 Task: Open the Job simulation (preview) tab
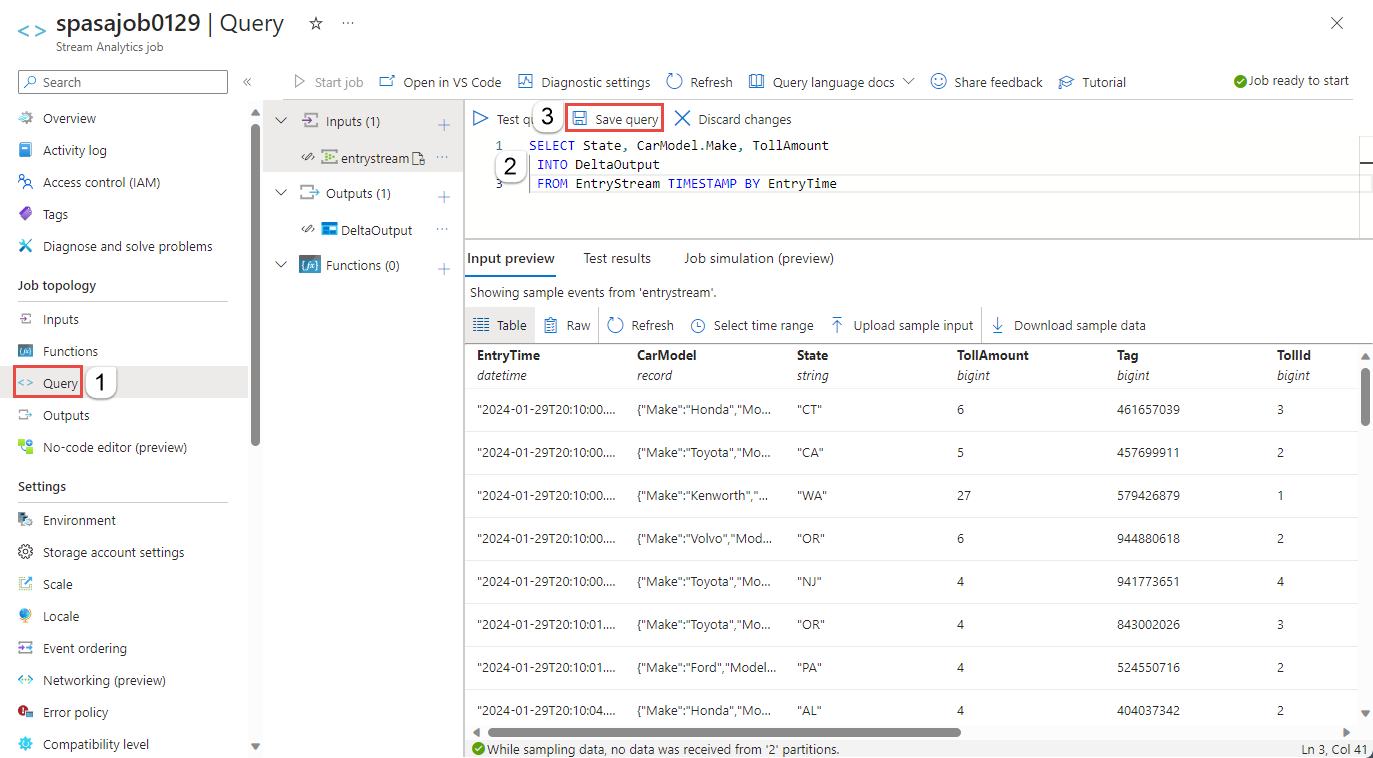tap(758, 257)
